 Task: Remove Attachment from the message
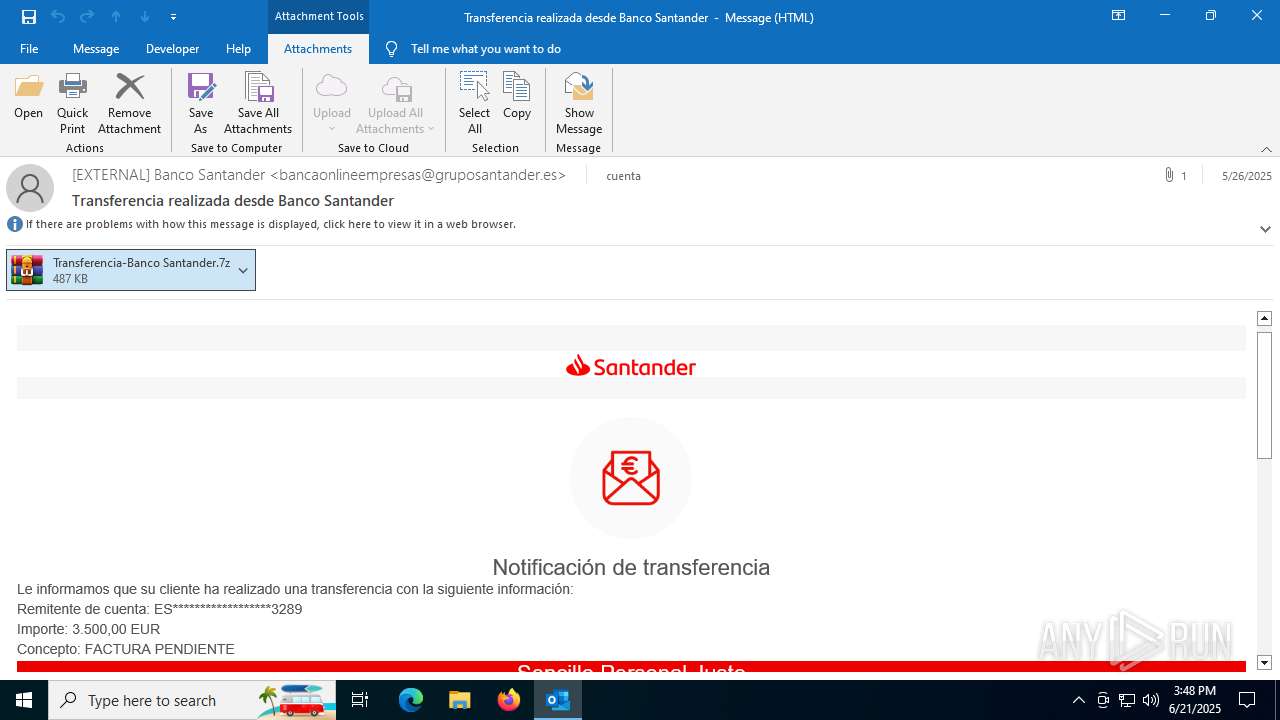click(x=129, y=104)
